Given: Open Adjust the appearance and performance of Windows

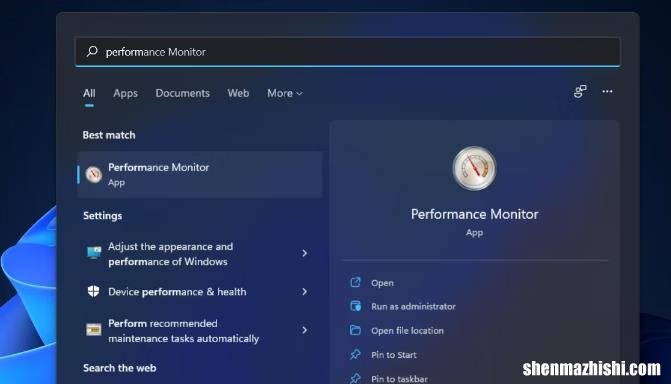Looking at the screenshot, I should click(200, 254).
